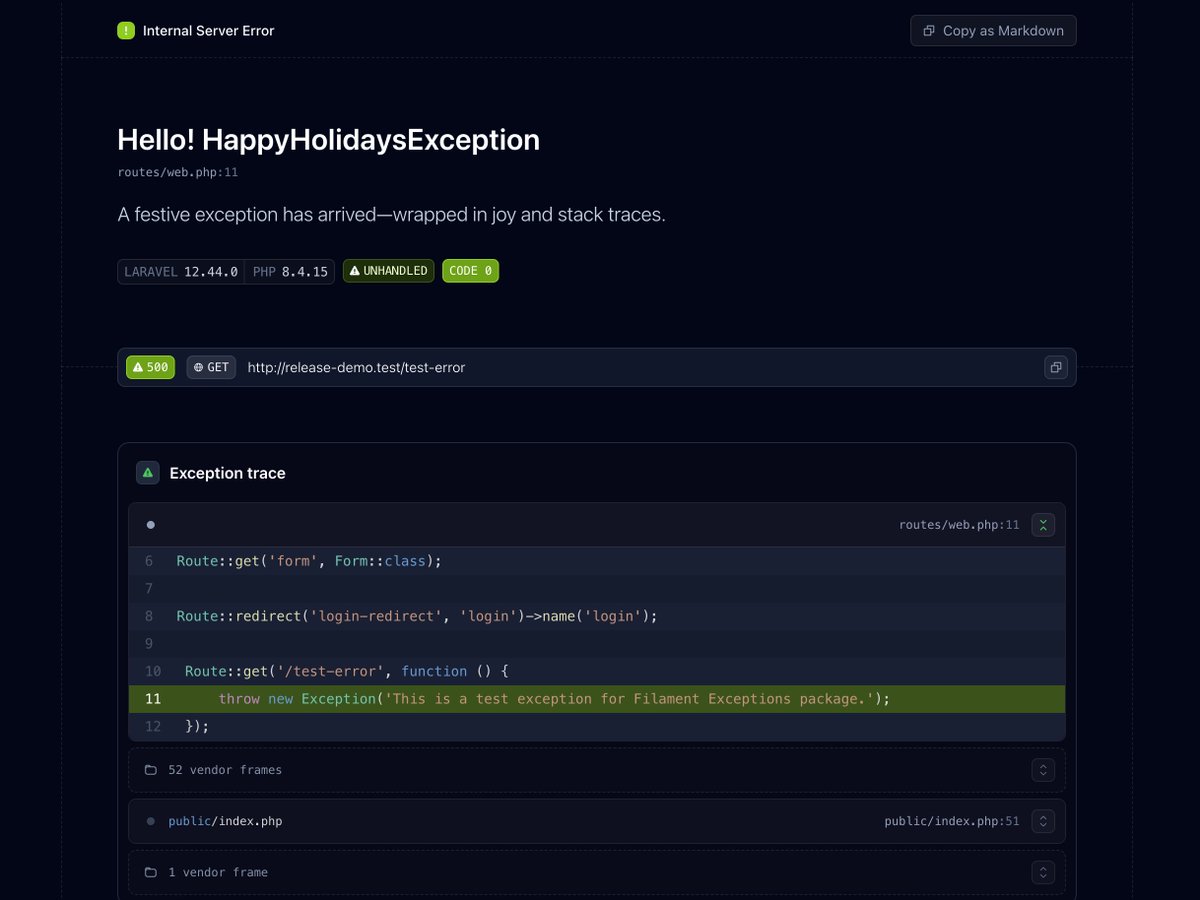
Task: Click the Internal Server Error title text
Action: pos(208,31)
